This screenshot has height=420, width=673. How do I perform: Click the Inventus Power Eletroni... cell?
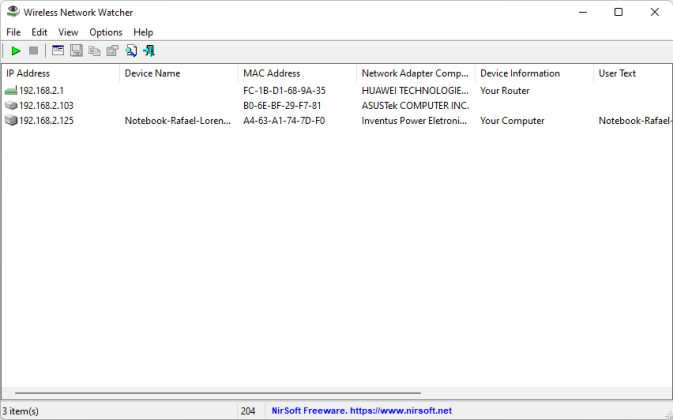pos(414,121)
